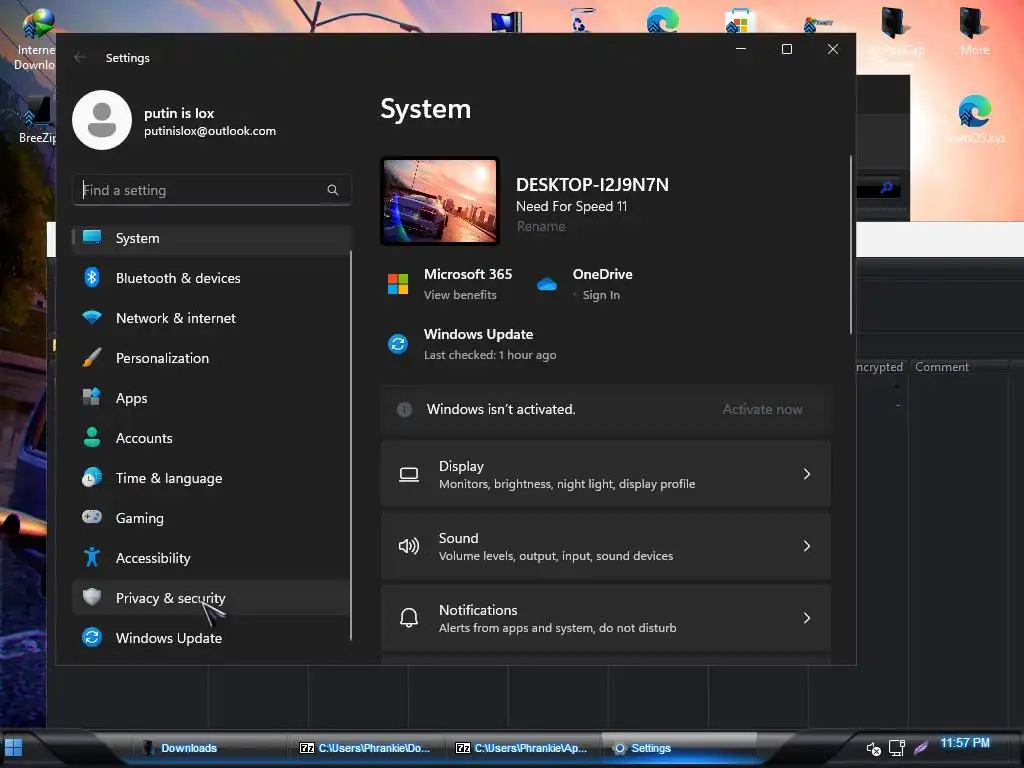
Task: Click the main pane vertical scrollbar
Action: point(850,245)
